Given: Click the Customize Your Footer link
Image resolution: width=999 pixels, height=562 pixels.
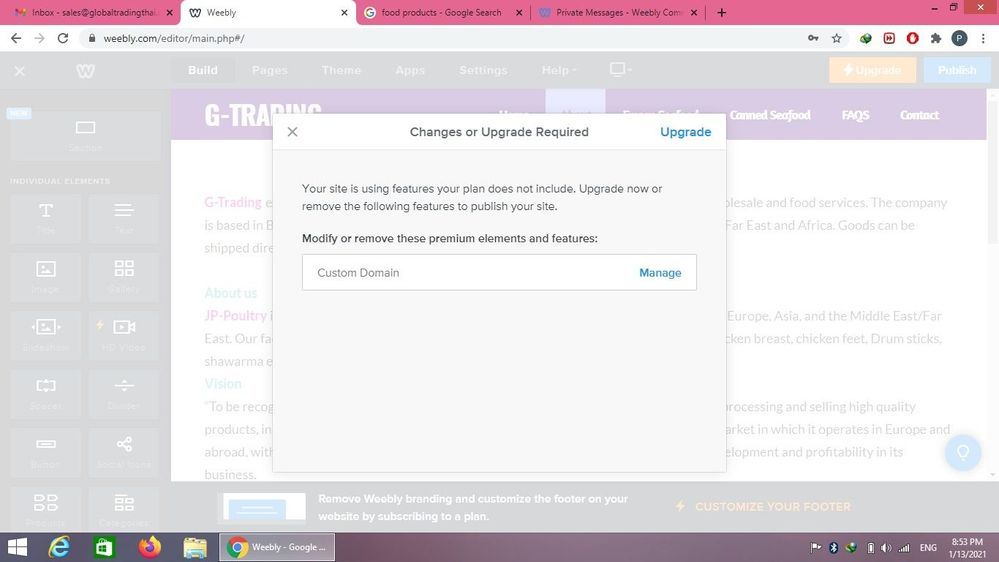Looking at the screenshot, I should (772, 507).
